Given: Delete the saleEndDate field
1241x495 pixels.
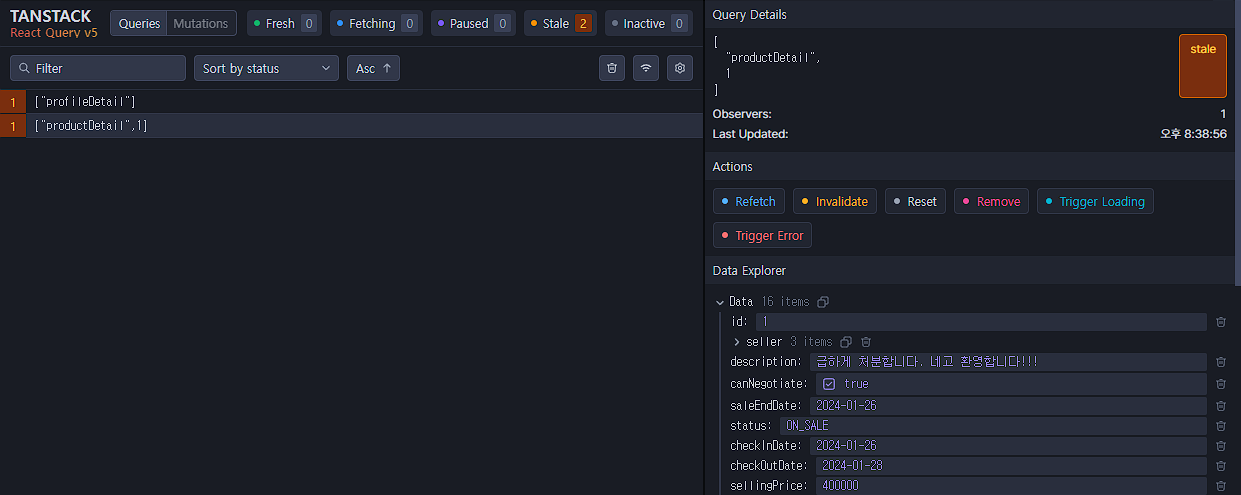Looking at the screenshot, I should [x=1221, y=406].
